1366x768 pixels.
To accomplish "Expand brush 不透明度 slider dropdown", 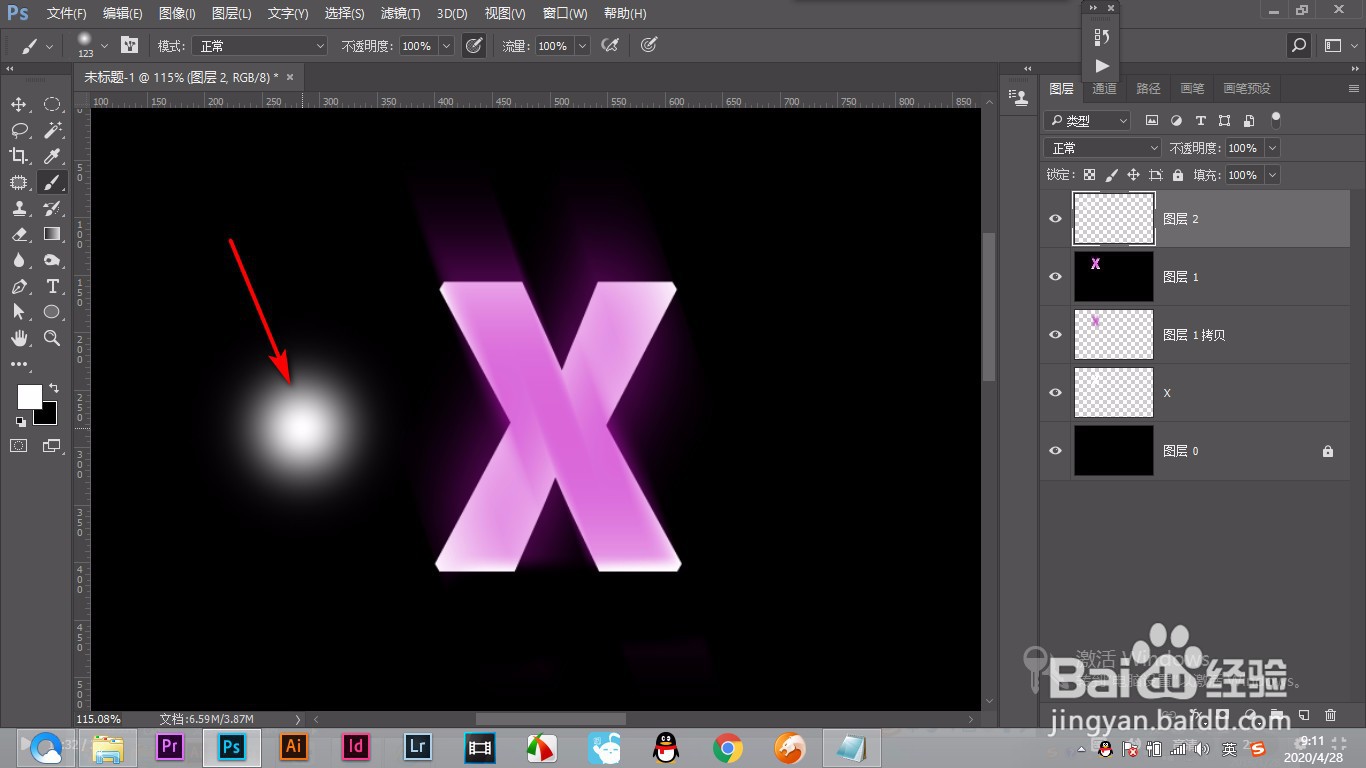I will click(x=446, y=46).
